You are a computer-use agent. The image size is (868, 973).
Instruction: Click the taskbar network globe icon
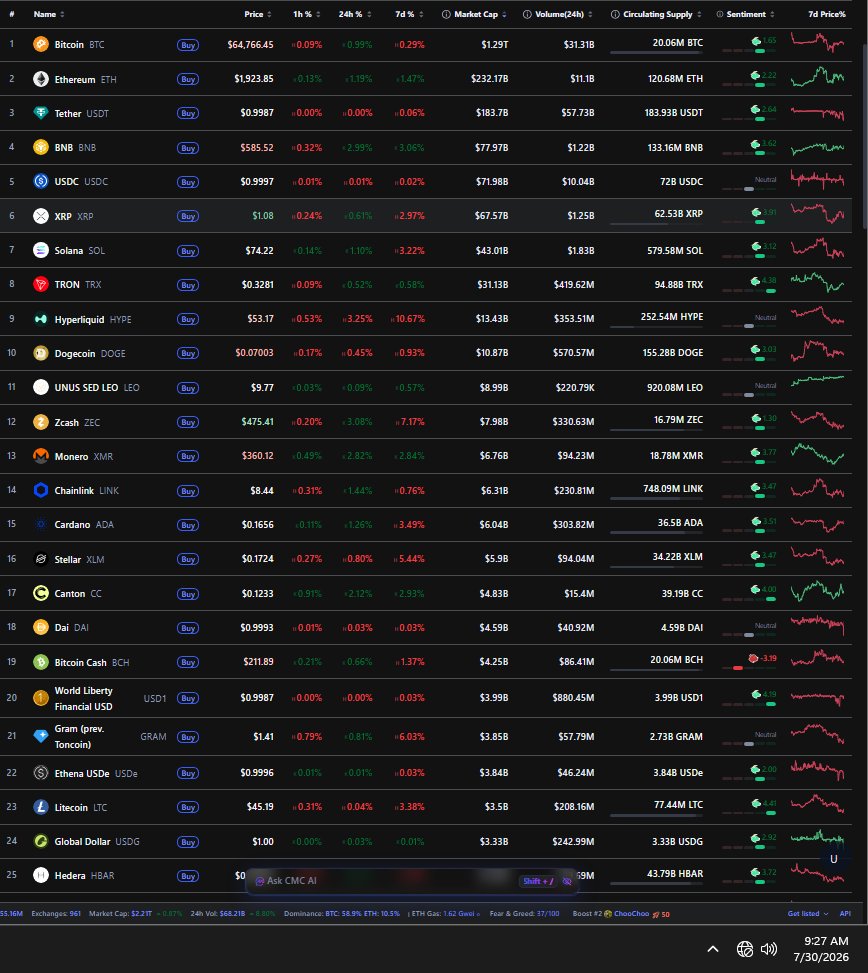(x=745, y=949)
